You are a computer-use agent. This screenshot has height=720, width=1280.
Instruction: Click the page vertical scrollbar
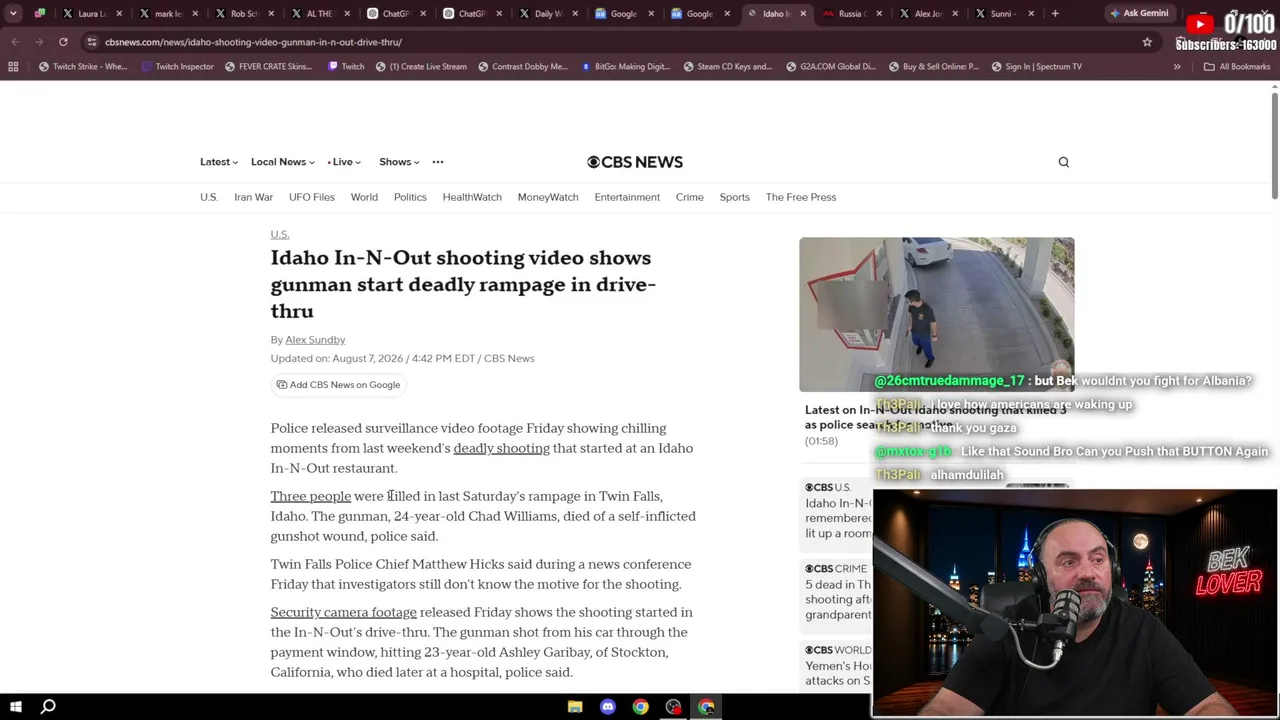coord(1275,145)
